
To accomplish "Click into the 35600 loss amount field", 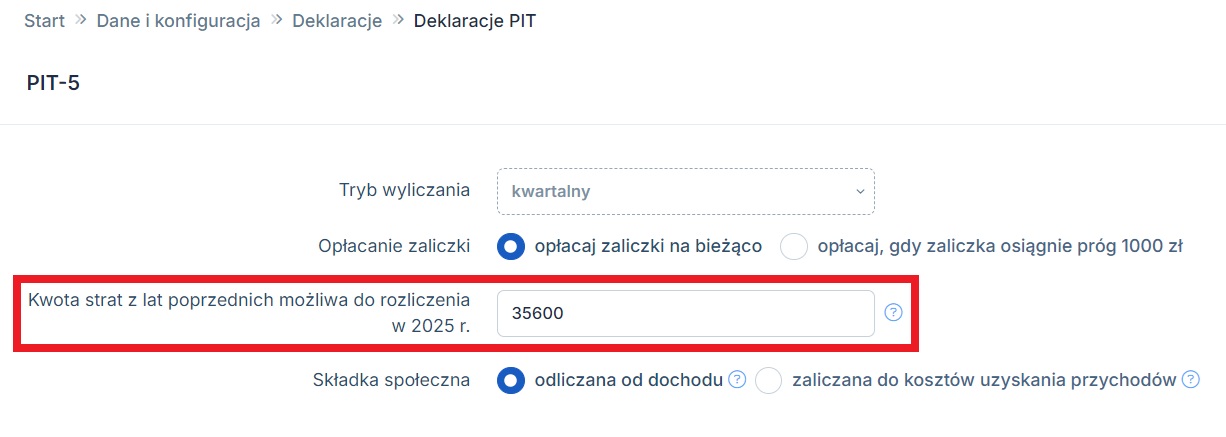I will [x=686, y=313].
